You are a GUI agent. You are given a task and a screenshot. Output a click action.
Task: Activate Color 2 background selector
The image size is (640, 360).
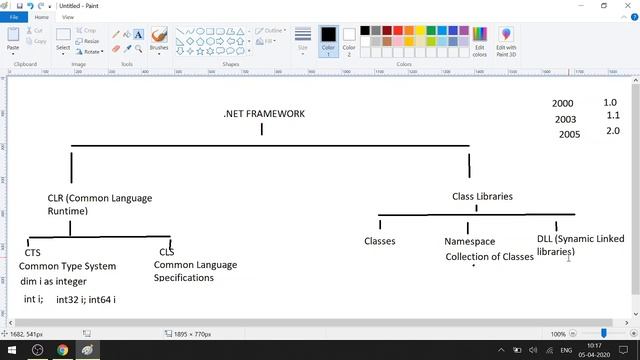349,42
